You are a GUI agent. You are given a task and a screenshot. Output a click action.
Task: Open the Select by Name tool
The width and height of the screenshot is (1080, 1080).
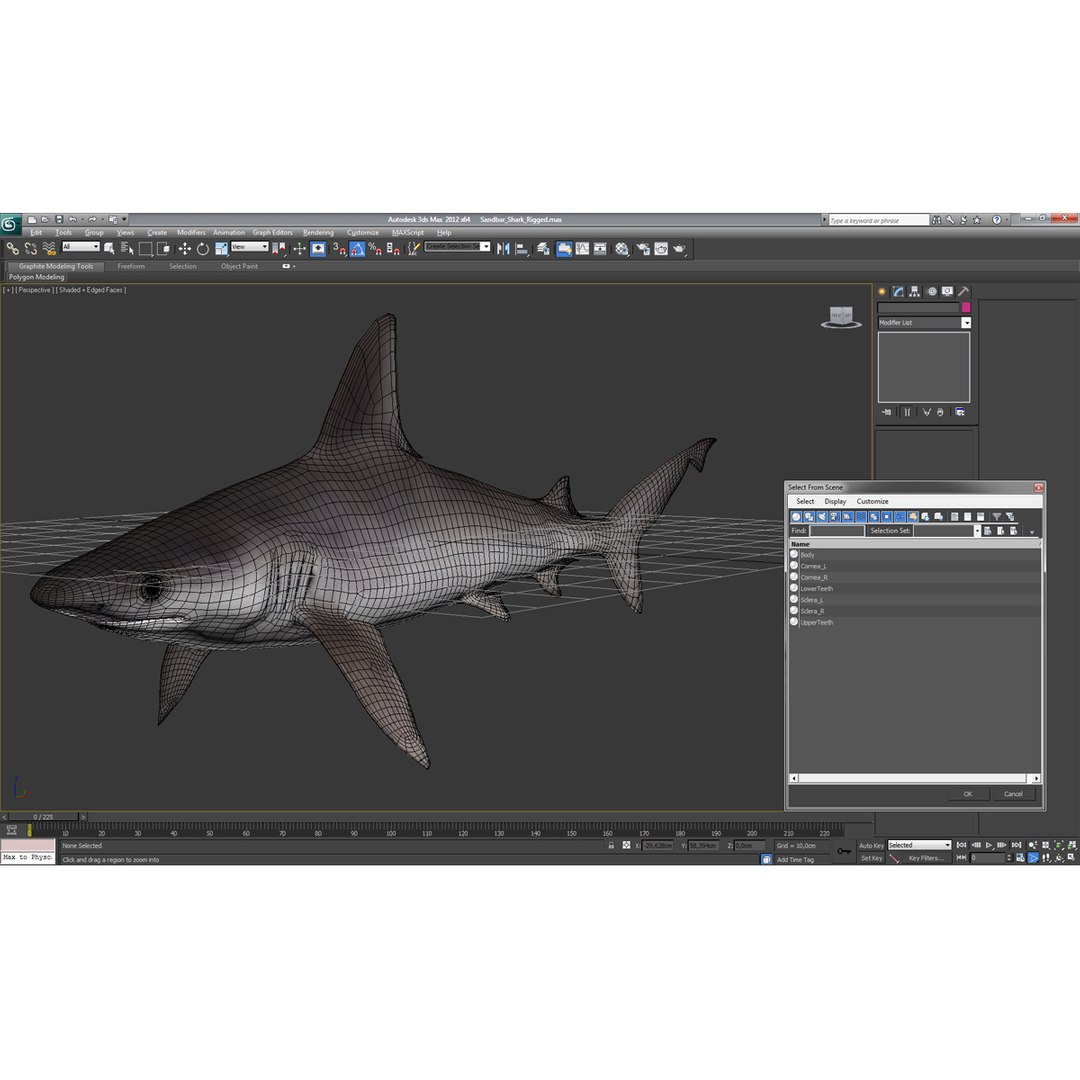coord(127,249)
